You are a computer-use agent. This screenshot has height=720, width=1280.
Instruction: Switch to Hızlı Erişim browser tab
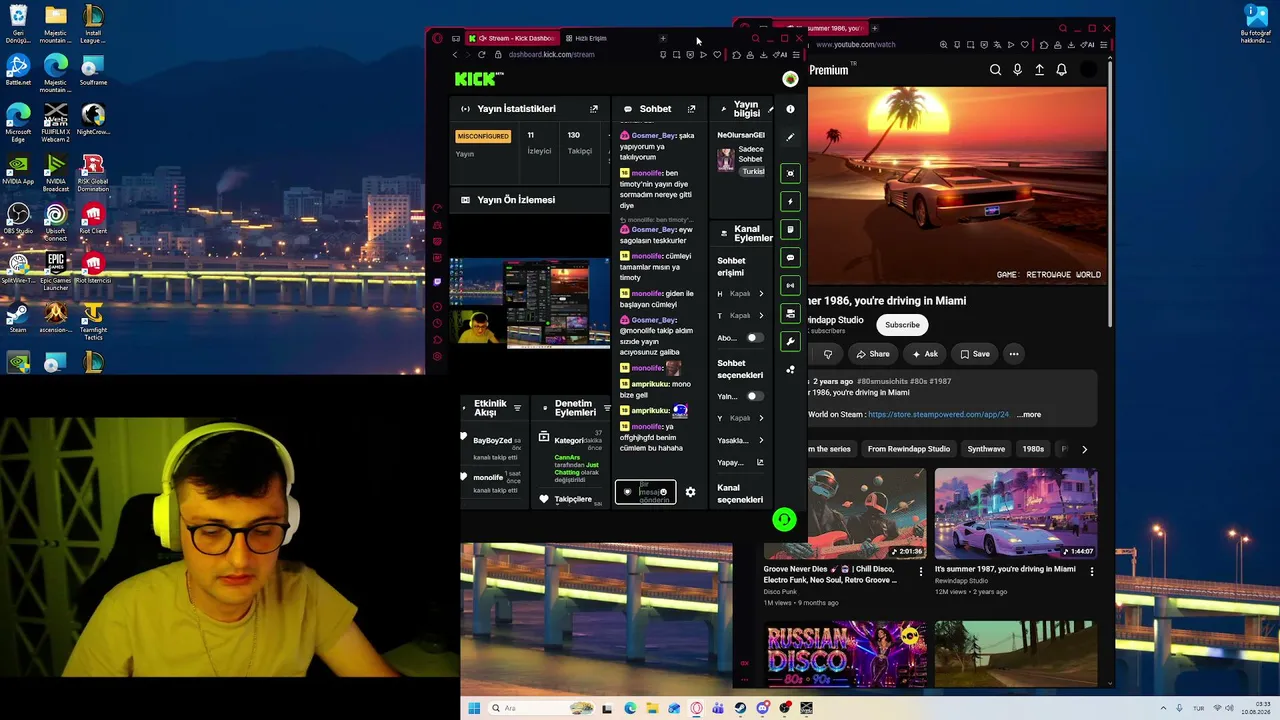(590, 38)
